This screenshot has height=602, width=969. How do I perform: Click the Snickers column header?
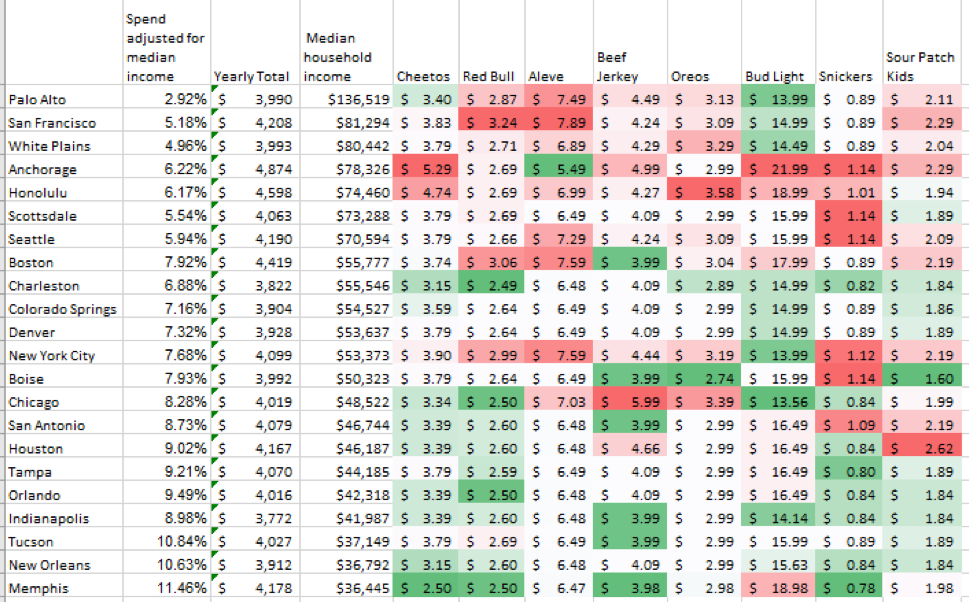tap(849, 43)
